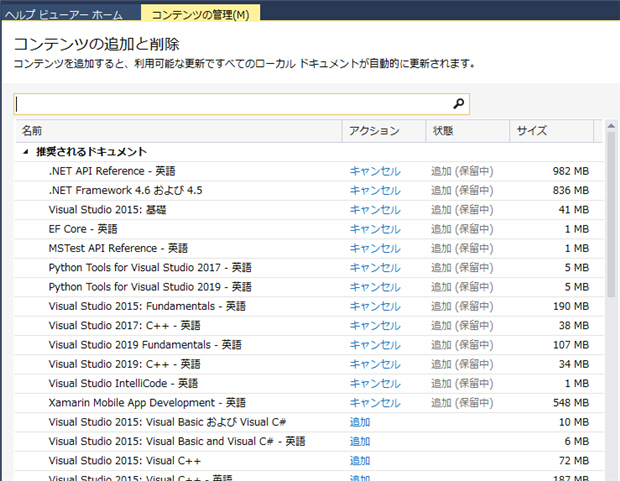Select Visual Studio 2015: Visual C++ name
Screen dimensions: 620x481
pyautogui.click(x=125, y=461)
